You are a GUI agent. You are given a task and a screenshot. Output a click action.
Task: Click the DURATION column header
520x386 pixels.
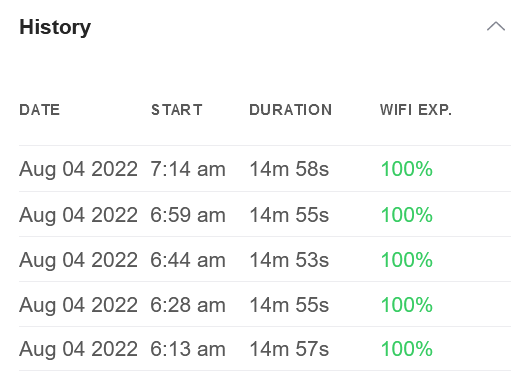pyautogui.click(x=290, y=110)
